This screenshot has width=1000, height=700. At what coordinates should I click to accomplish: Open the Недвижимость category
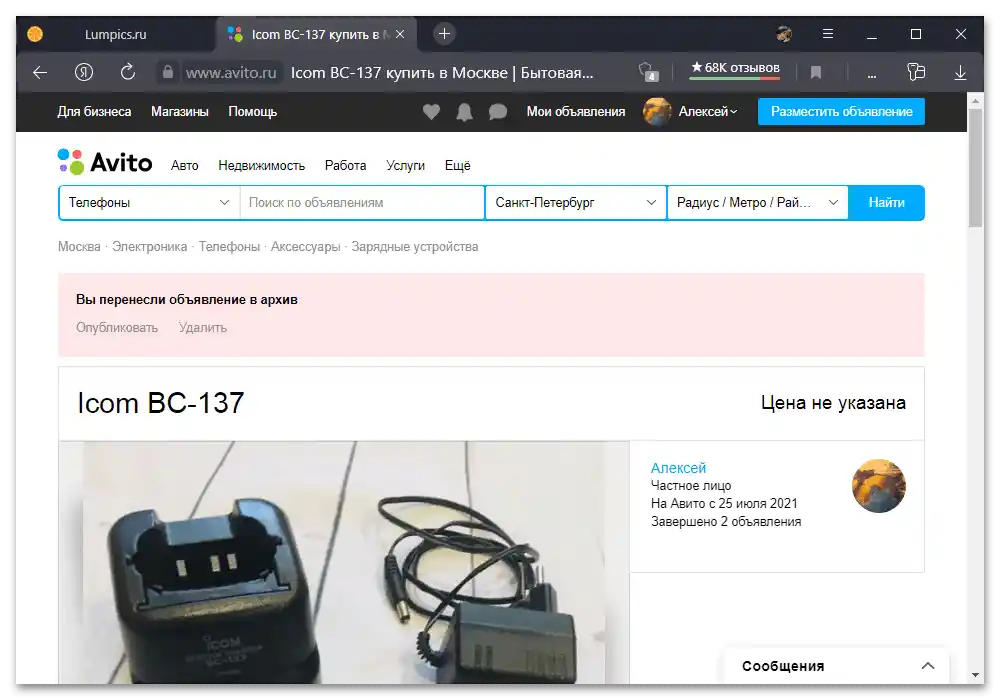(261, 166)
